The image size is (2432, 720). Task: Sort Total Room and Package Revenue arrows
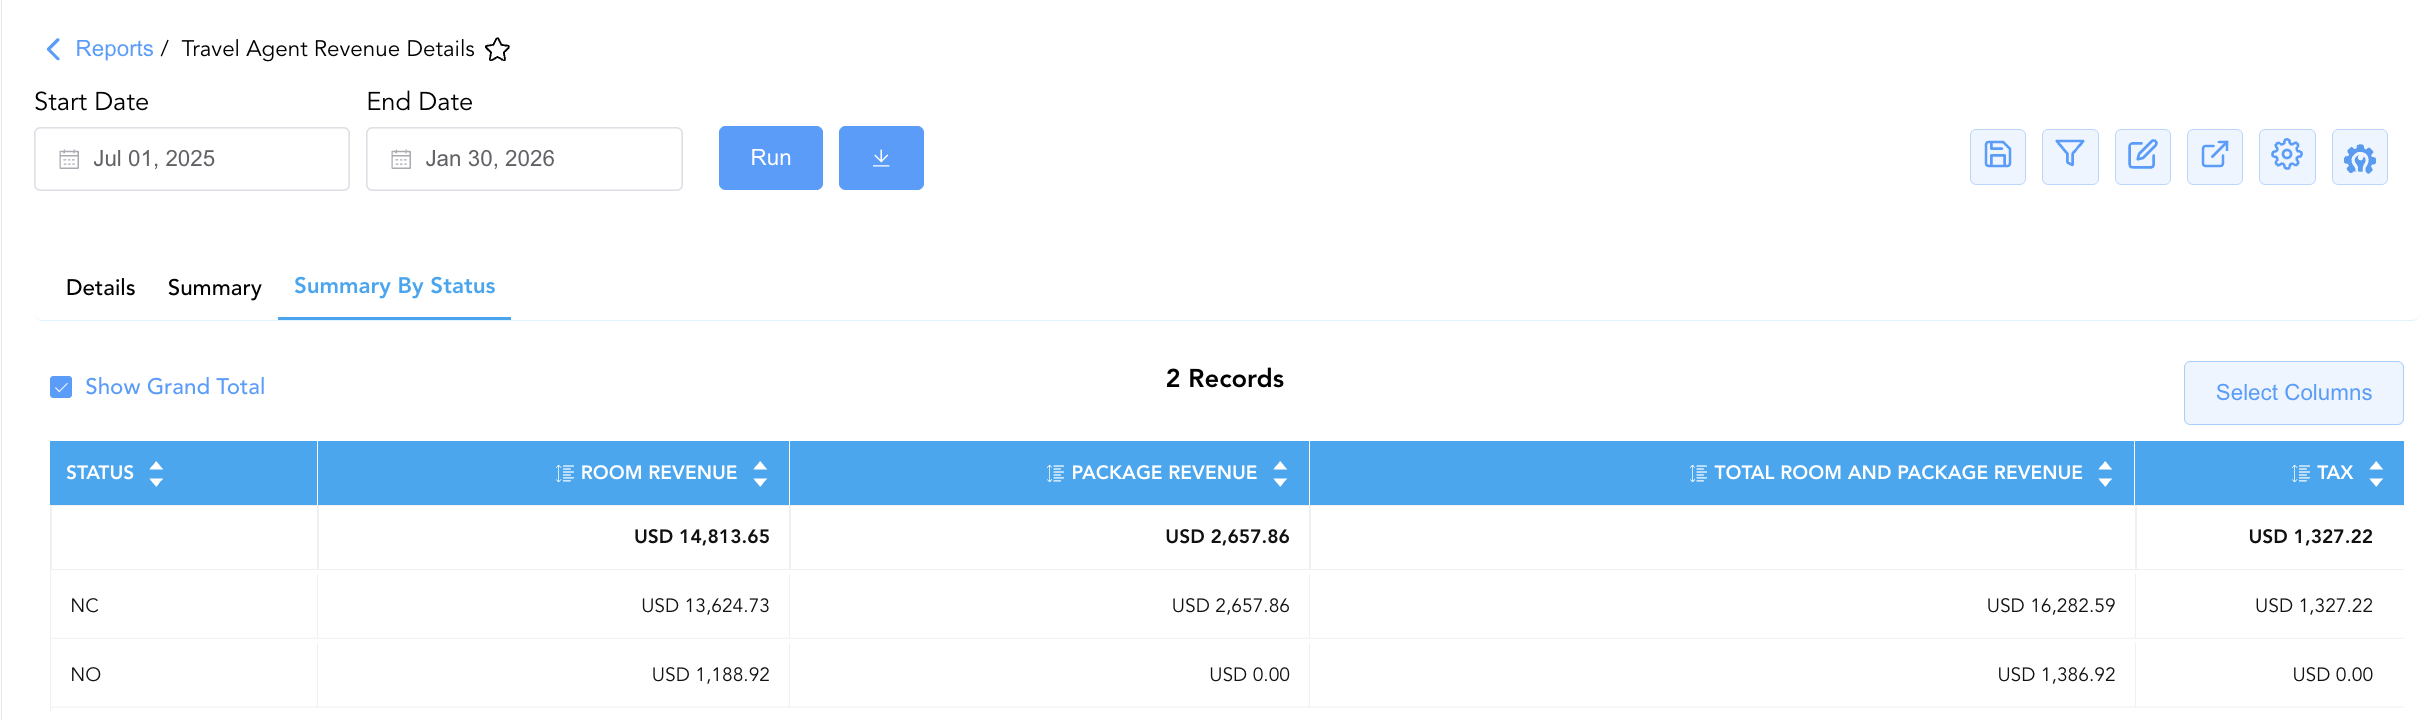coord(2105,473)
